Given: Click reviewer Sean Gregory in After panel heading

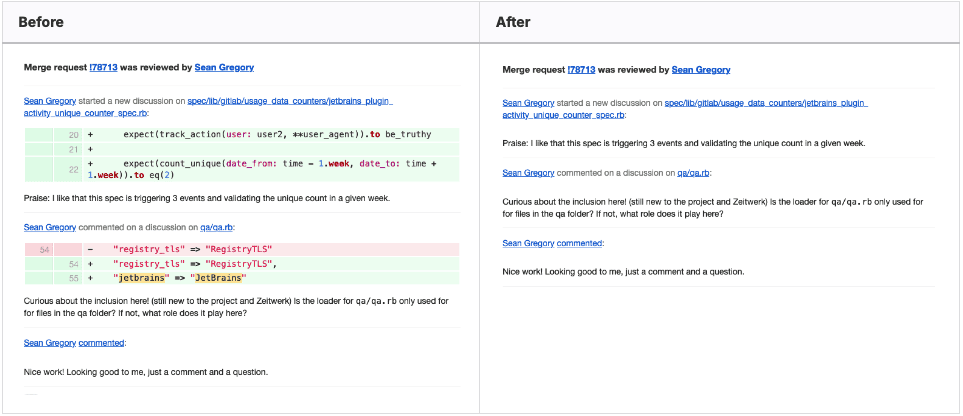Looking at the screenshot, I should click(701, 70).
